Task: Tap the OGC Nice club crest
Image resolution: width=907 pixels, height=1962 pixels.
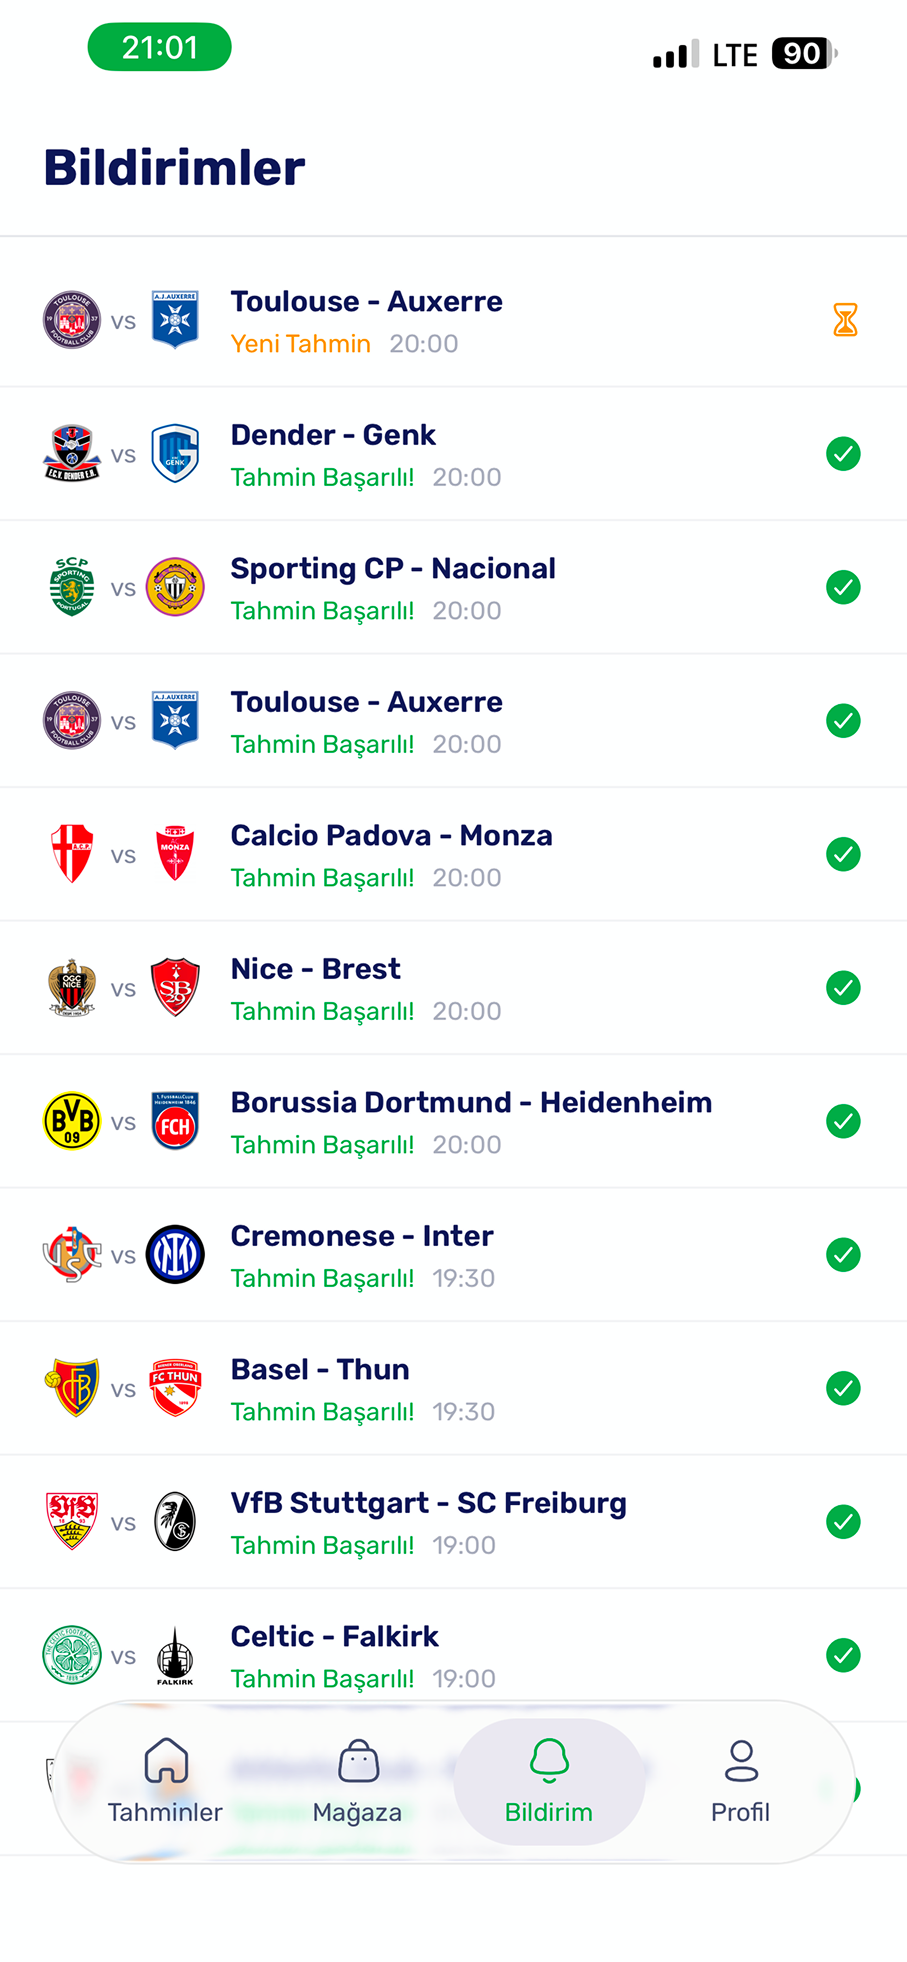Action: pos(72,988)
